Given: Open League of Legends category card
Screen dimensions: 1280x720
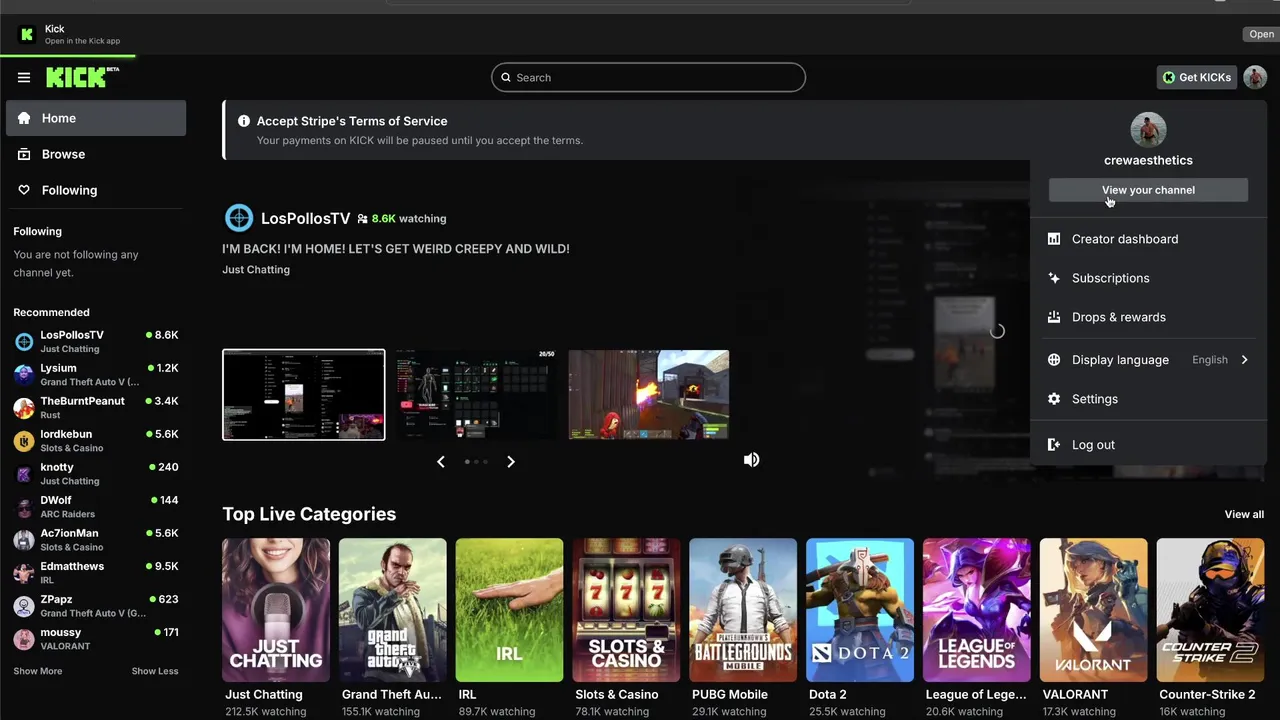Looking at the screenshot, I should pos(977,610).
